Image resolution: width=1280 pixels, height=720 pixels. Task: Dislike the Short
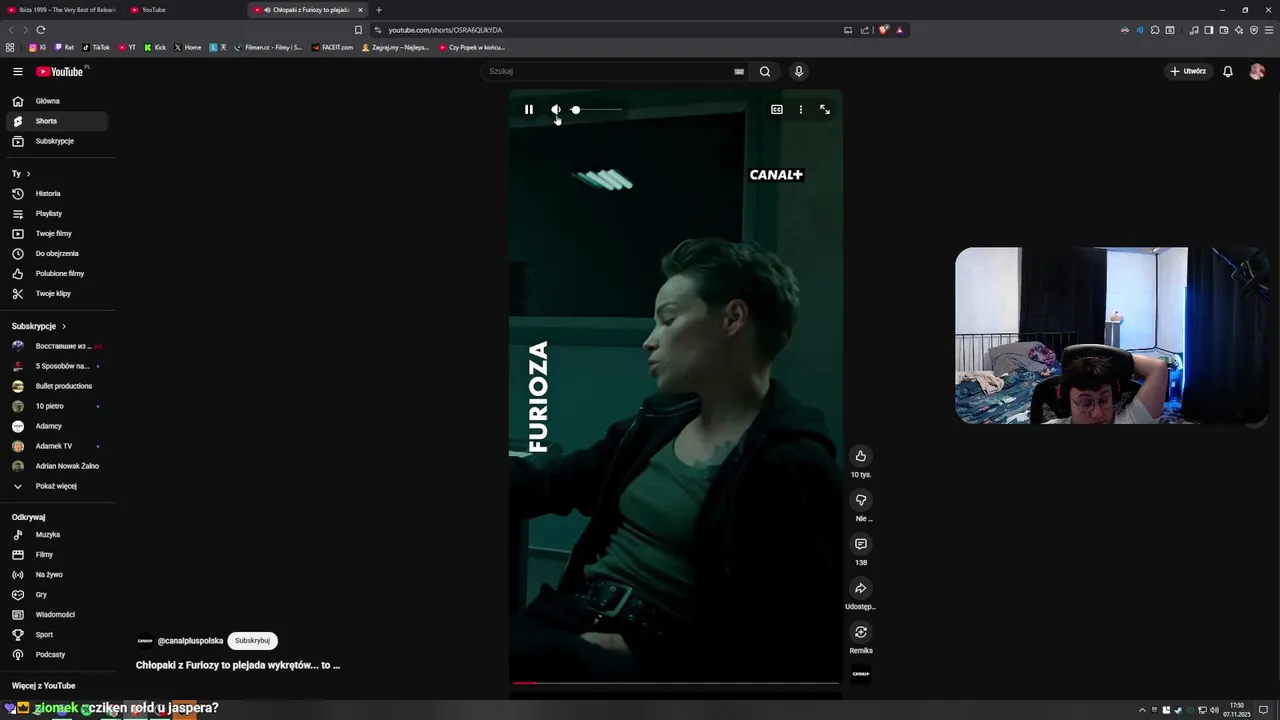coord(860,500)
